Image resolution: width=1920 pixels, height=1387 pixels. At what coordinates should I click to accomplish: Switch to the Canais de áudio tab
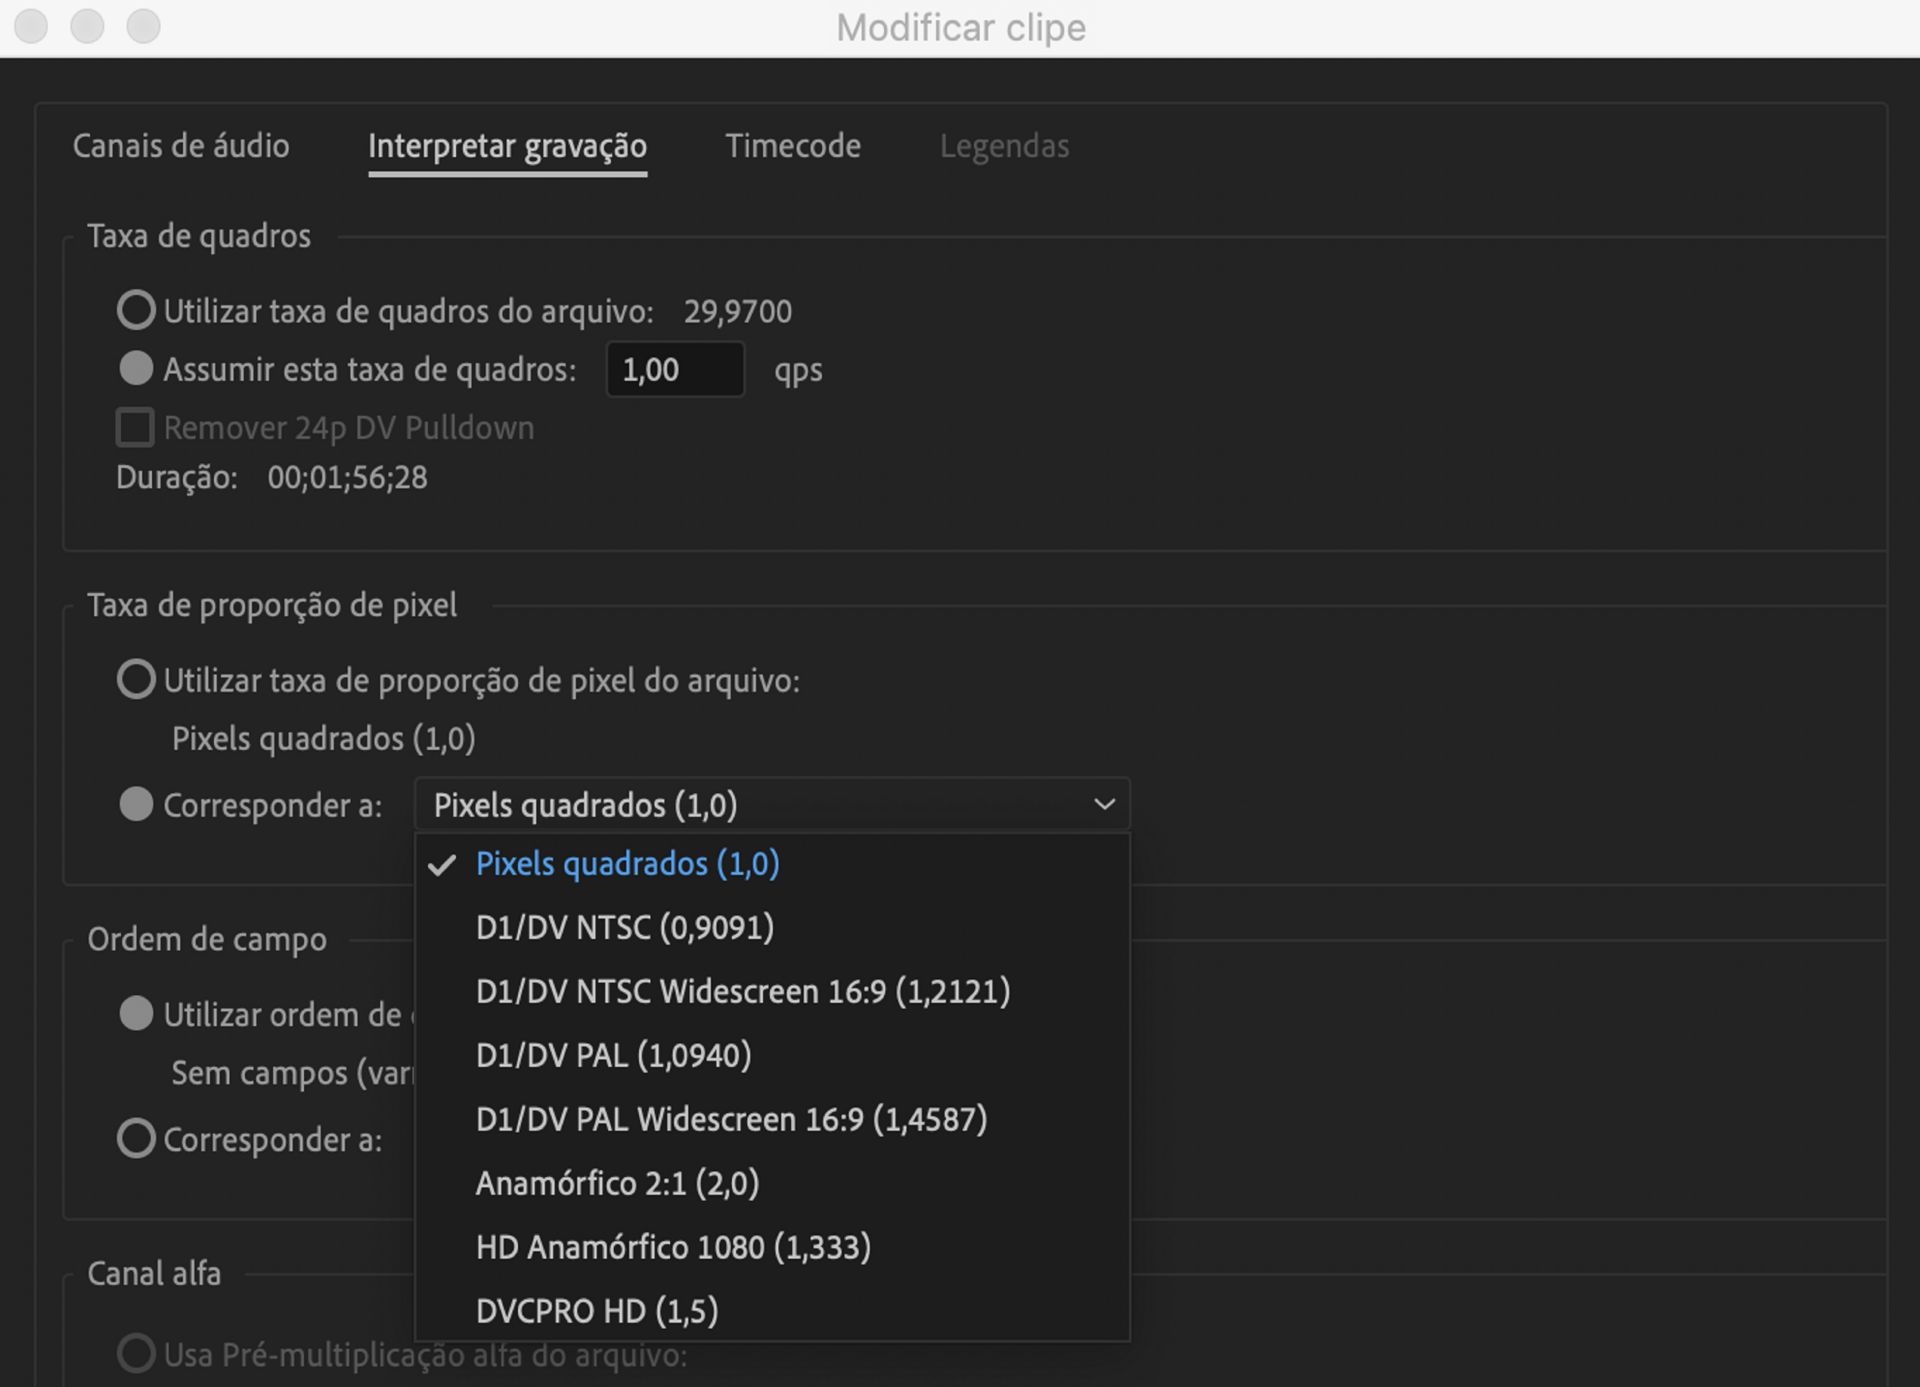point(181,146)
